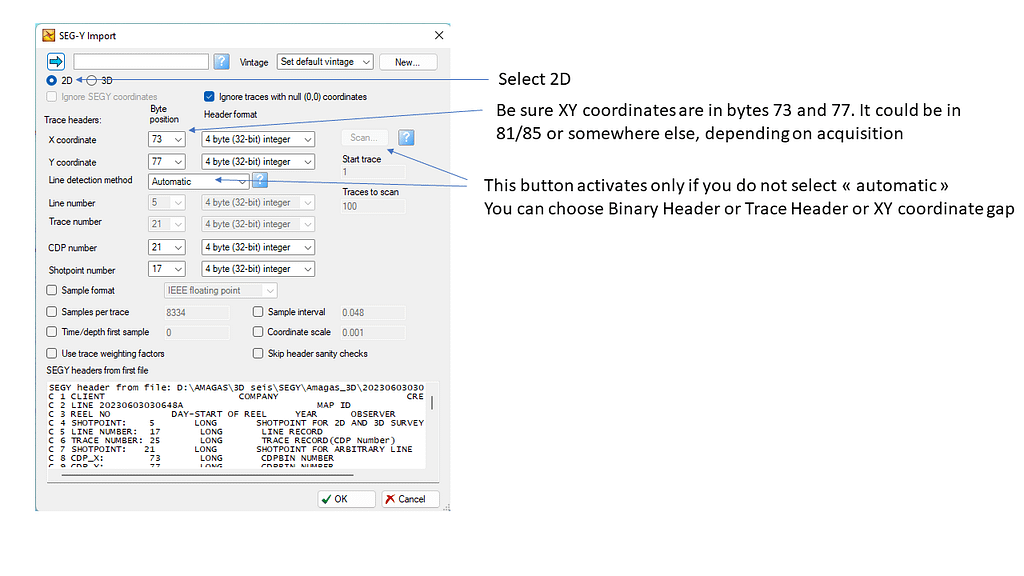This screenshot has width=1024, height=576.
Task: Click the New... vintage button
Action: pos(407,62)
